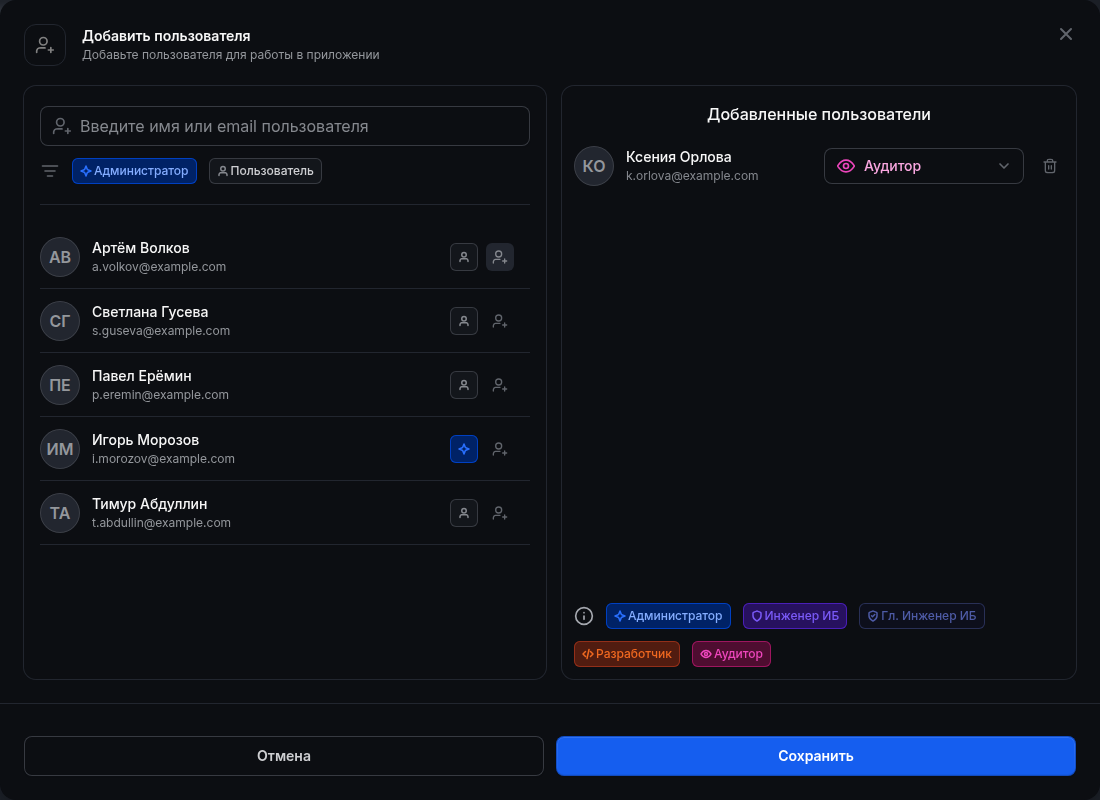Click the Администратор role badge in the legend
The image size is (1100, 800).
pos(668,616)
